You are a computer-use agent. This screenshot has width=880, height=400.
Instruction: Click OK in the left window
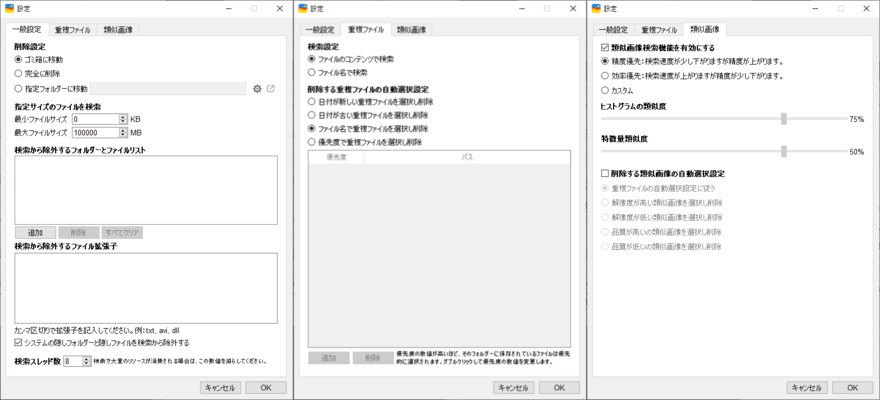[x=265, y=388]
